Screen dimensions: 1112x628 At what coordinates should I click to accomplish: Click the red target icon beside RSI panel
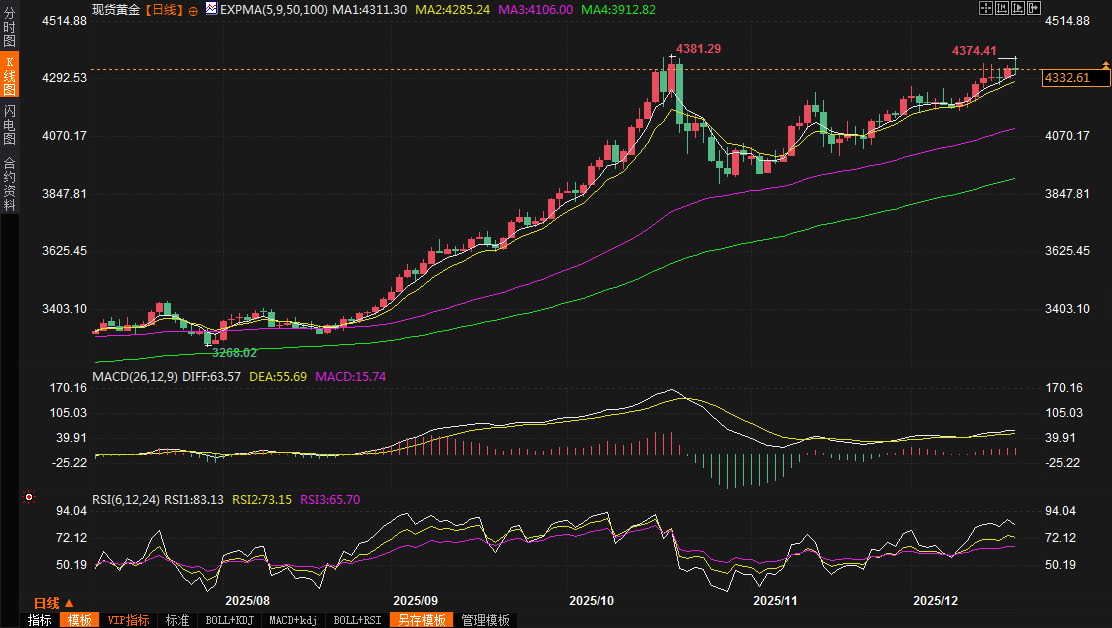[x=29, y=497]
